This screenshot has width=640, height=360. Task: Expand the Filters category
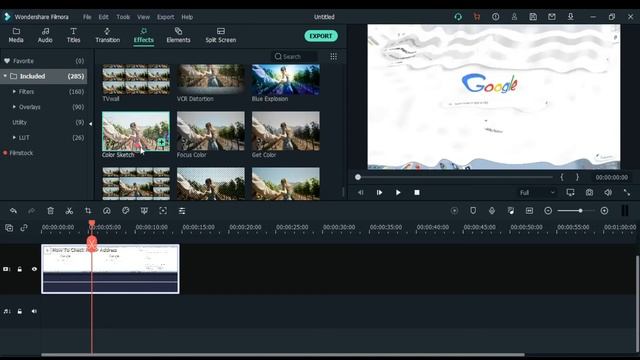(x=14, y=91)
